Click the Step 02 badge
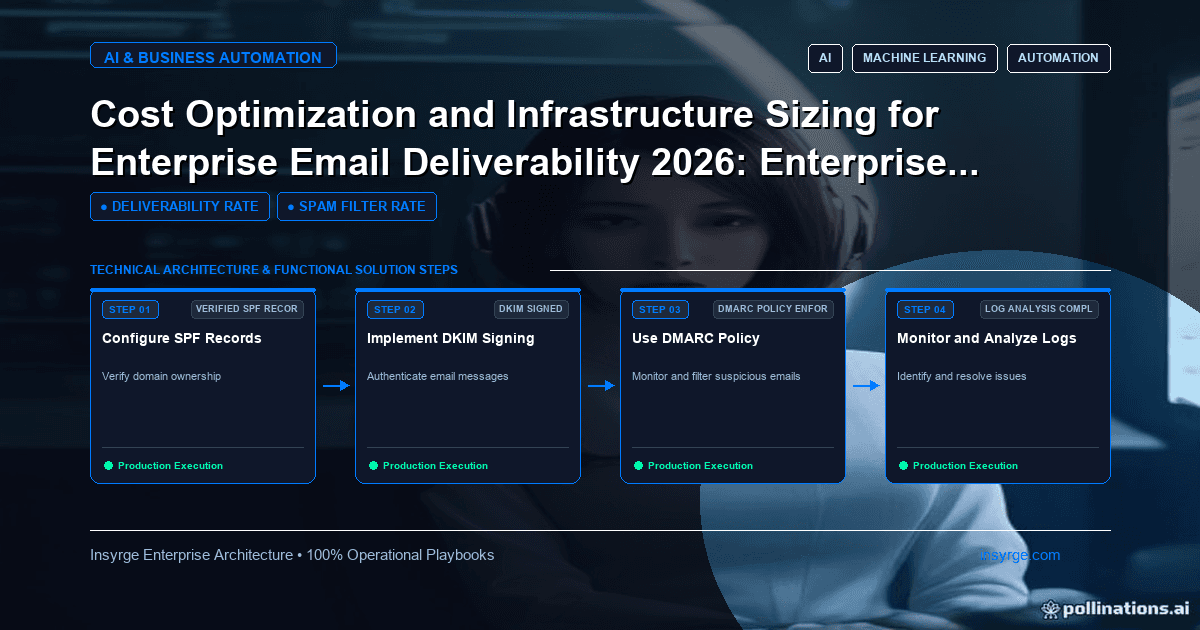 click(x=396, y=310)
